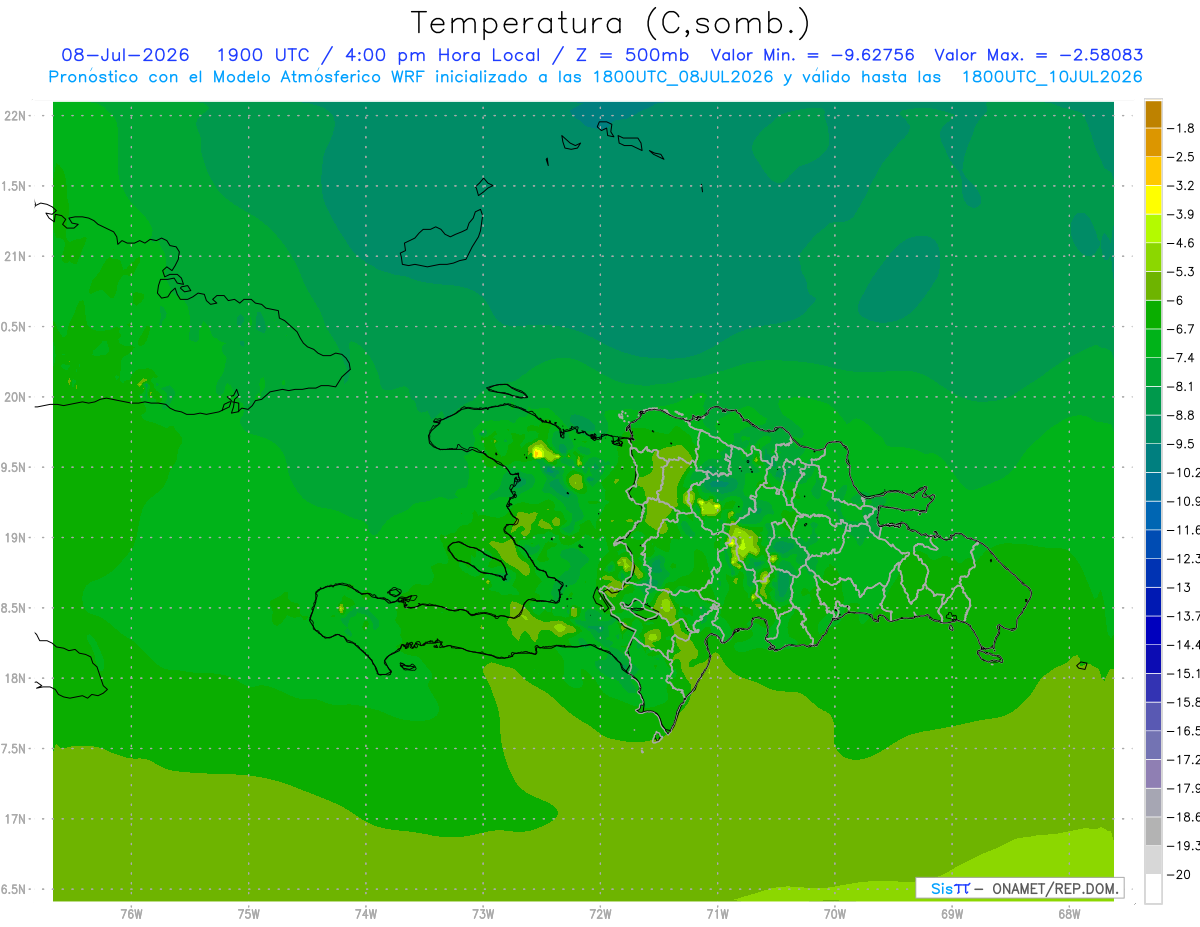Click the '68W' longitude label
The width and height of the screenshot is (1200, 927).
1069,914
